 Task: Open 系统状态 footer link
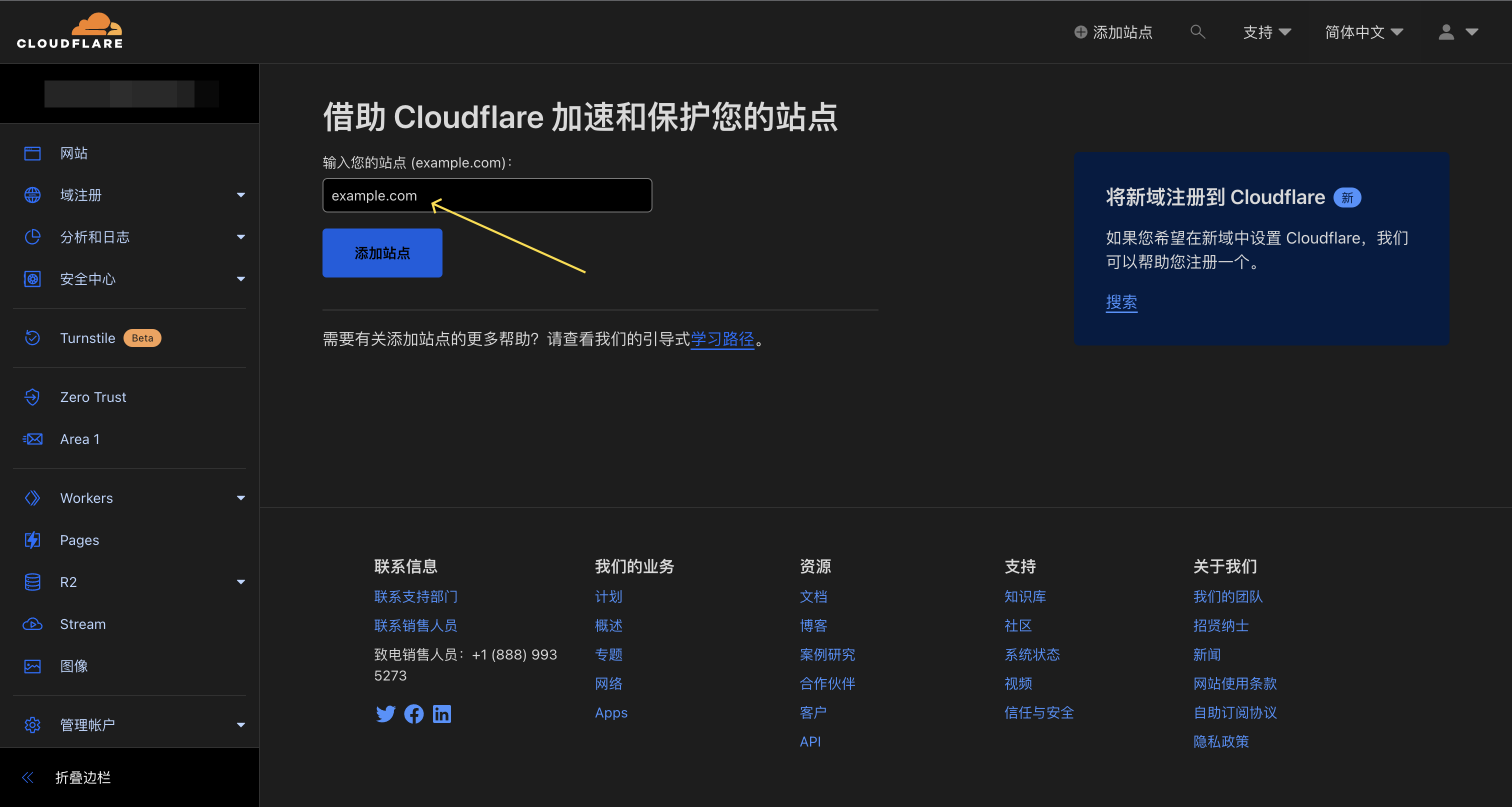[x=1032, y=654]
